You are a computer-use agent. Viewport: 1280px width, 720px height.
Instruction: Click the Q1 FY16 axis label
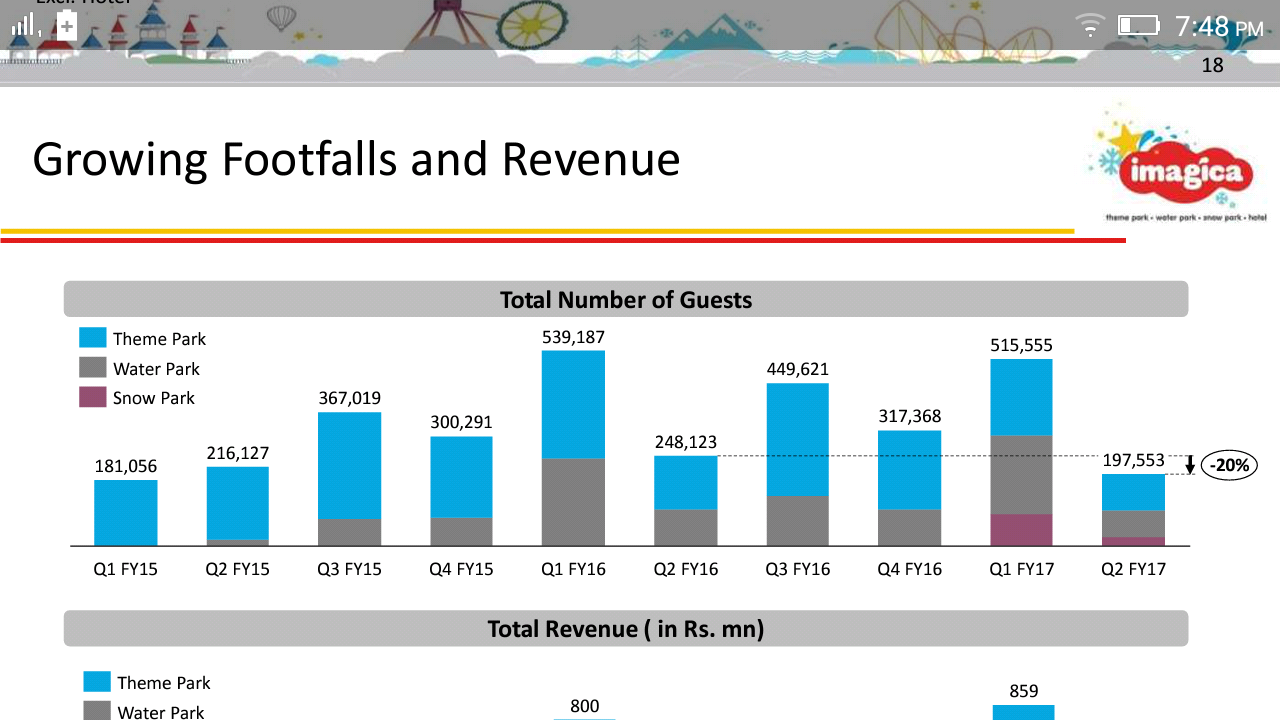pos(574,569)
